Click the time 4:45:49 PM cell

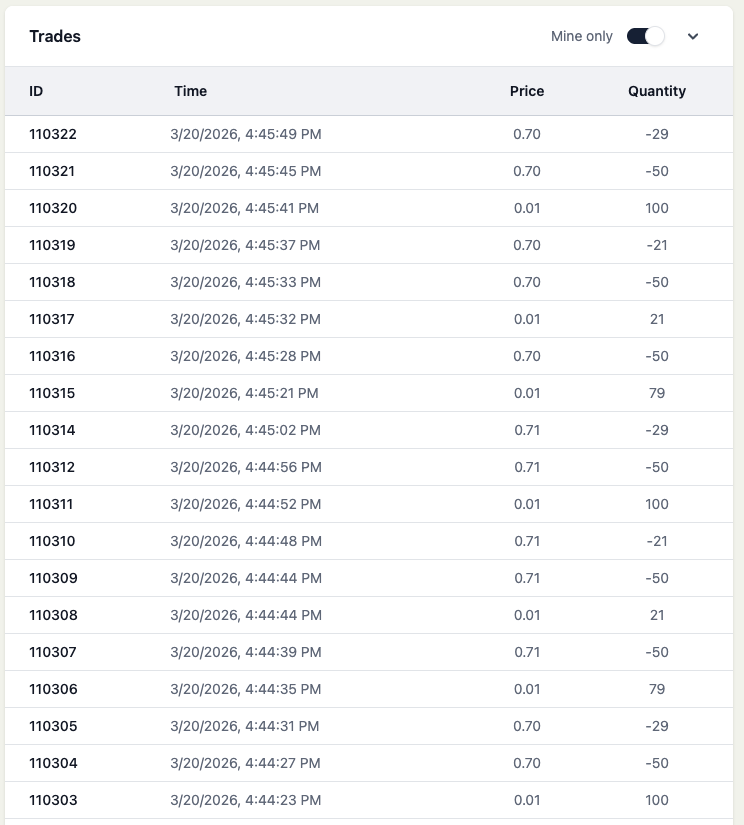246,134
